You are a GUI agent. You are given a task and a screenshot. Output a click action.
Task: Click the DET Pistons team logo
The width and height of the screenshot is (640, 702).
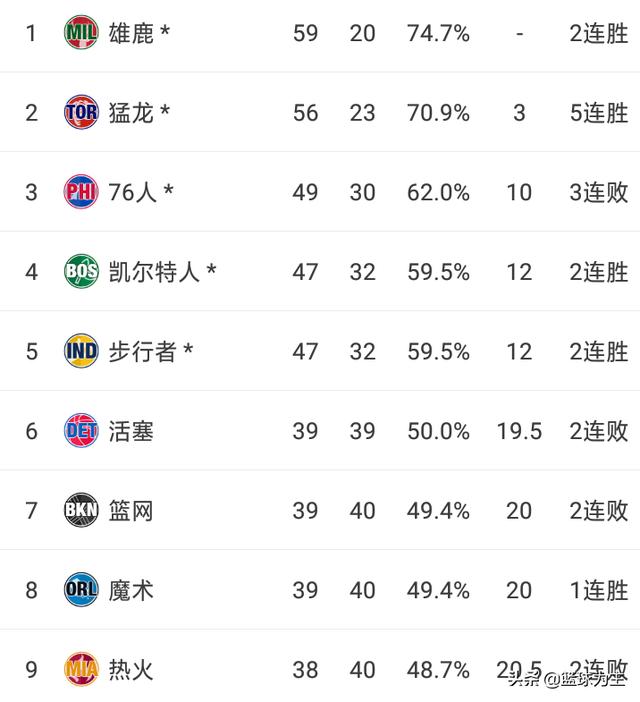pyautogui.click(x=81, y=430)
